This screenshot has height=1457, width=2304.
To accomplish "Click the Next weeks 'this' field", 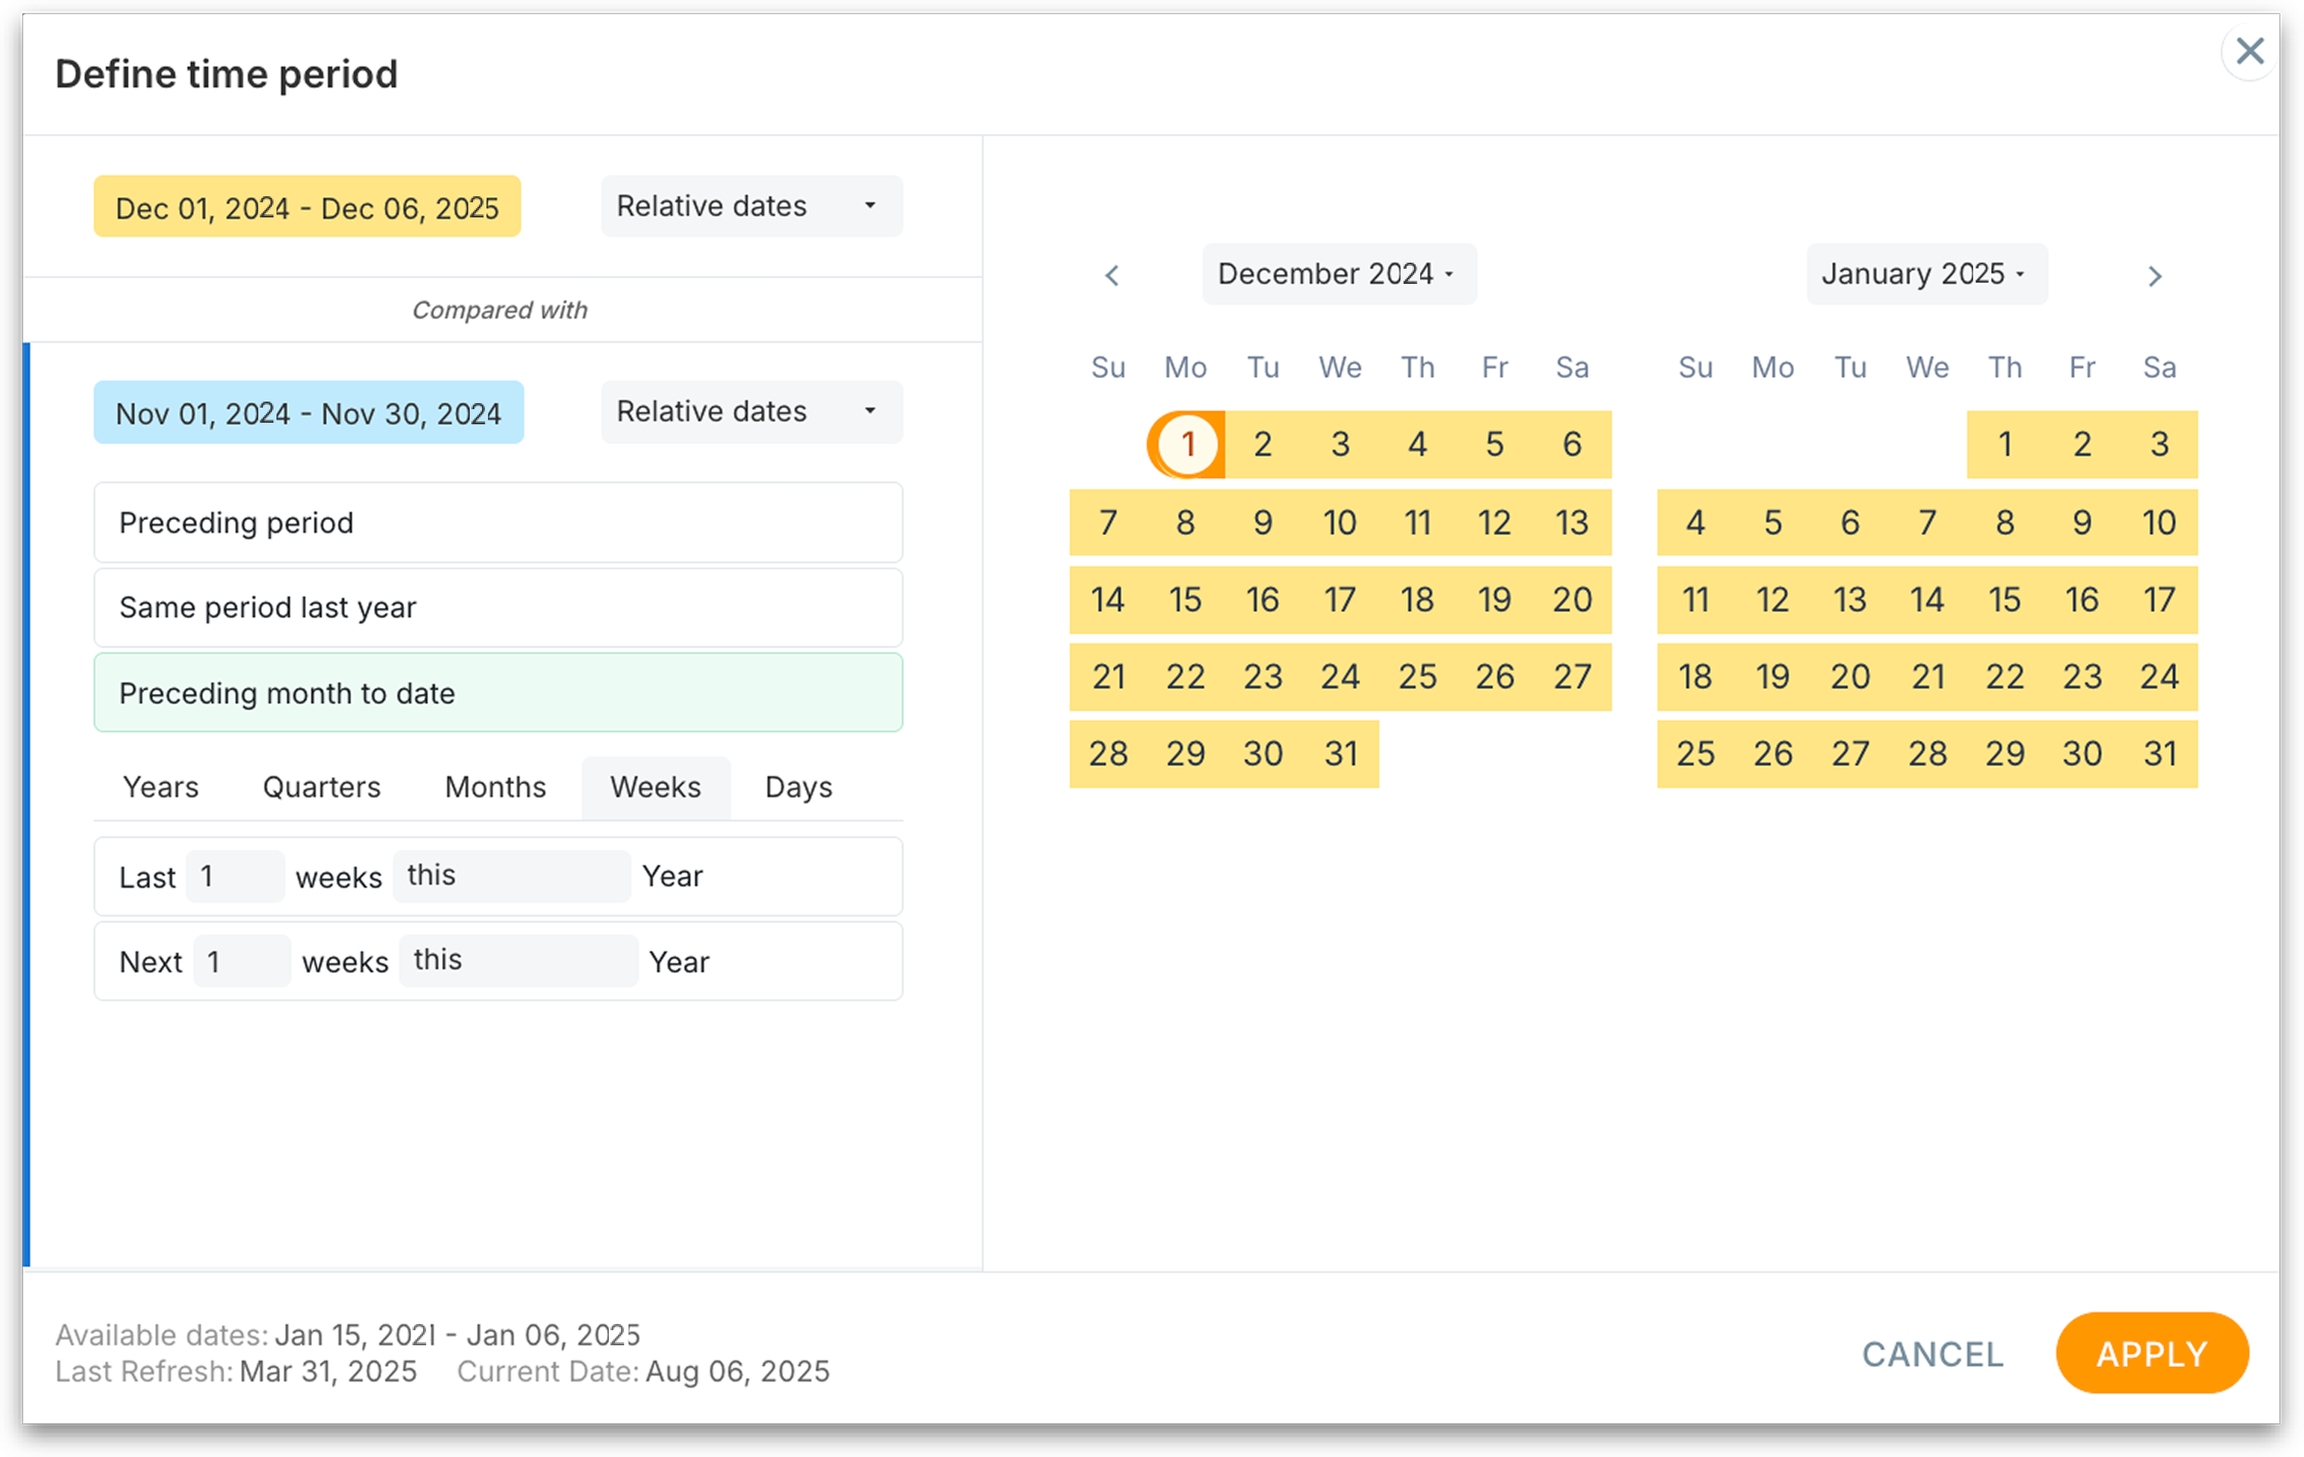I will (x=517, y=961).
